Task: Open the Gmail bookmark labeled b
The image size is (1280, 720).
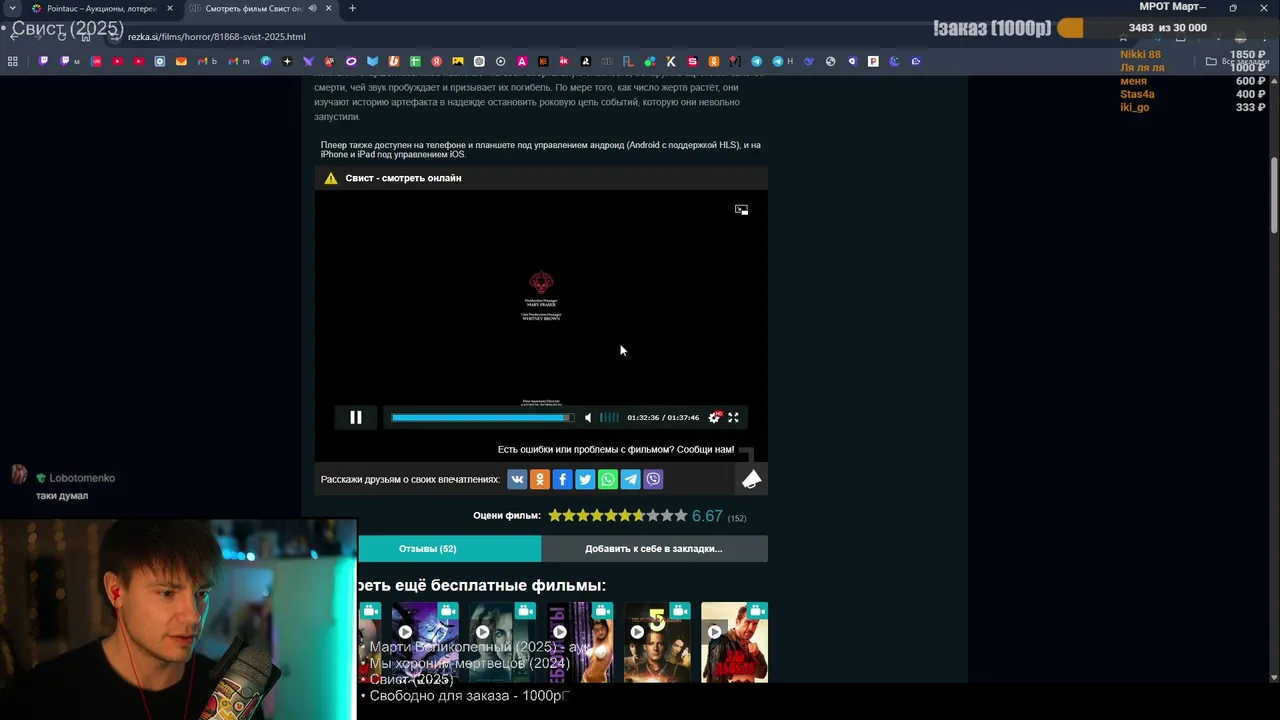Action: pos(207,61)
